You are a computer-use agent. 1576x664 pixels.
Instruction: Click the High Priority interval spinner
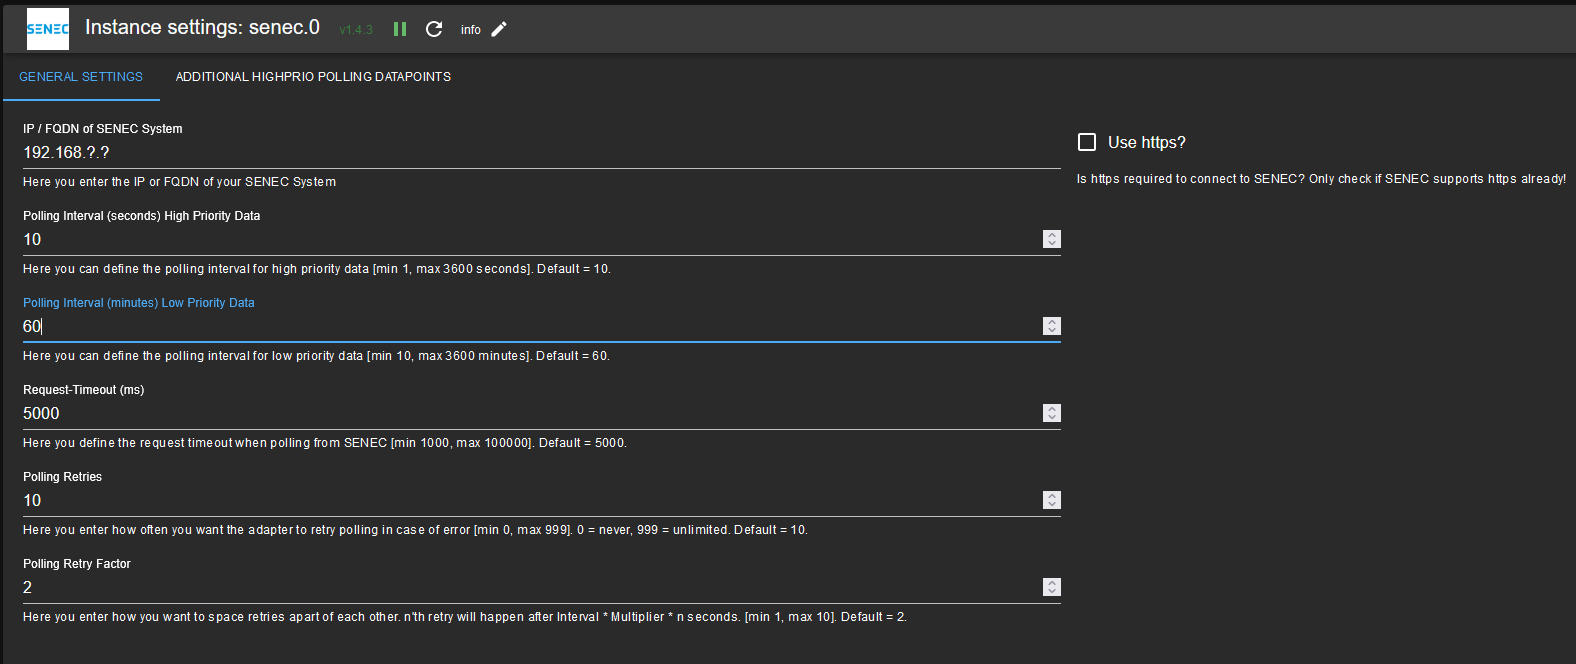coord(1051,239)
